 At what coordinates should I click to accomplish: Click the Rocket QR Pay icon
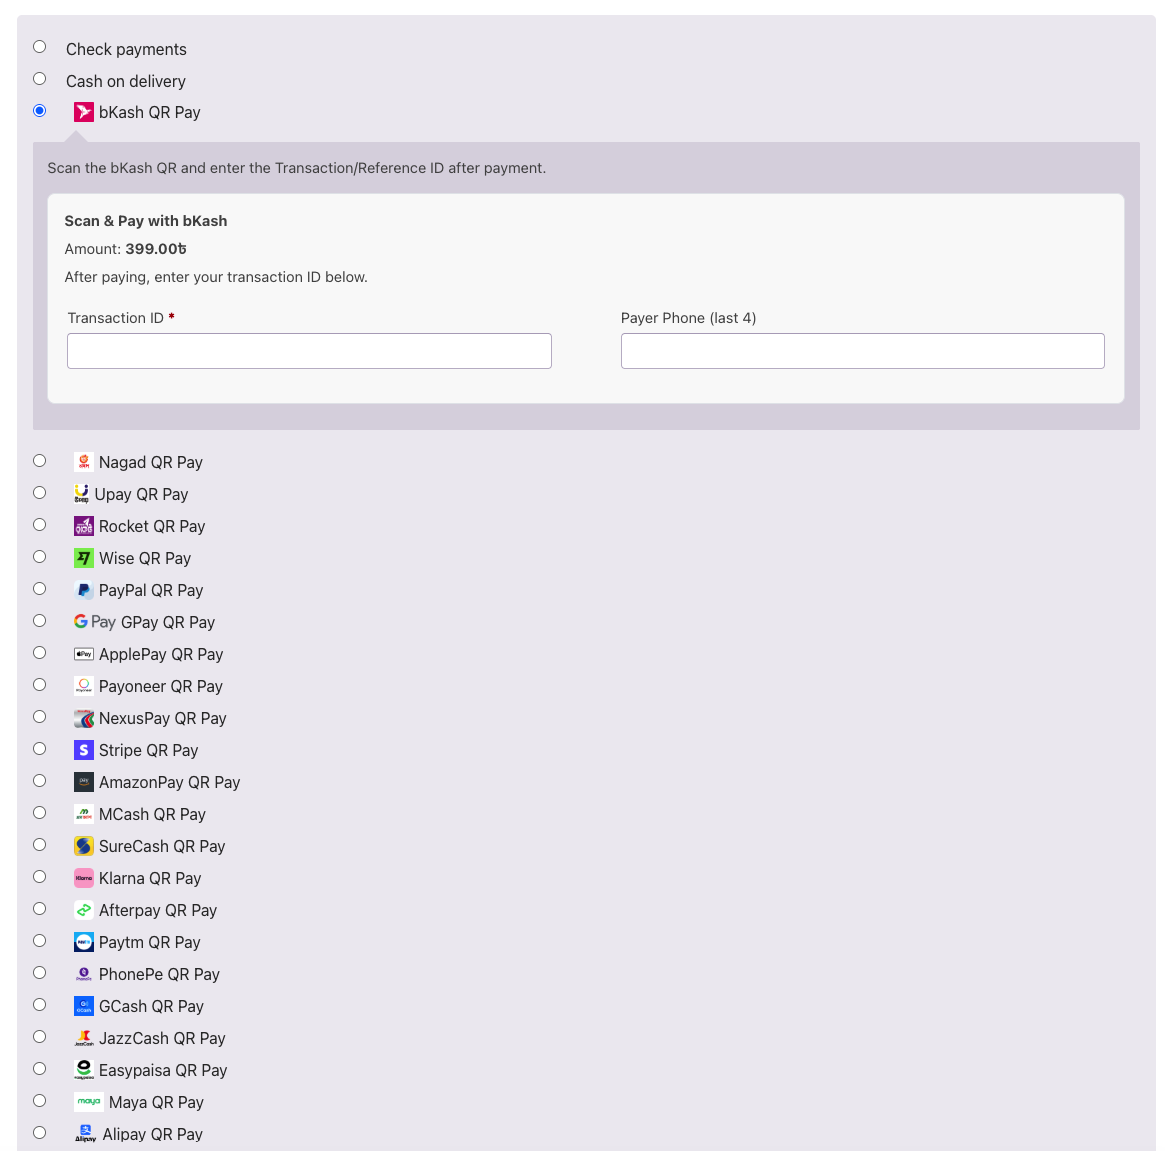click(x=83, y=525)
